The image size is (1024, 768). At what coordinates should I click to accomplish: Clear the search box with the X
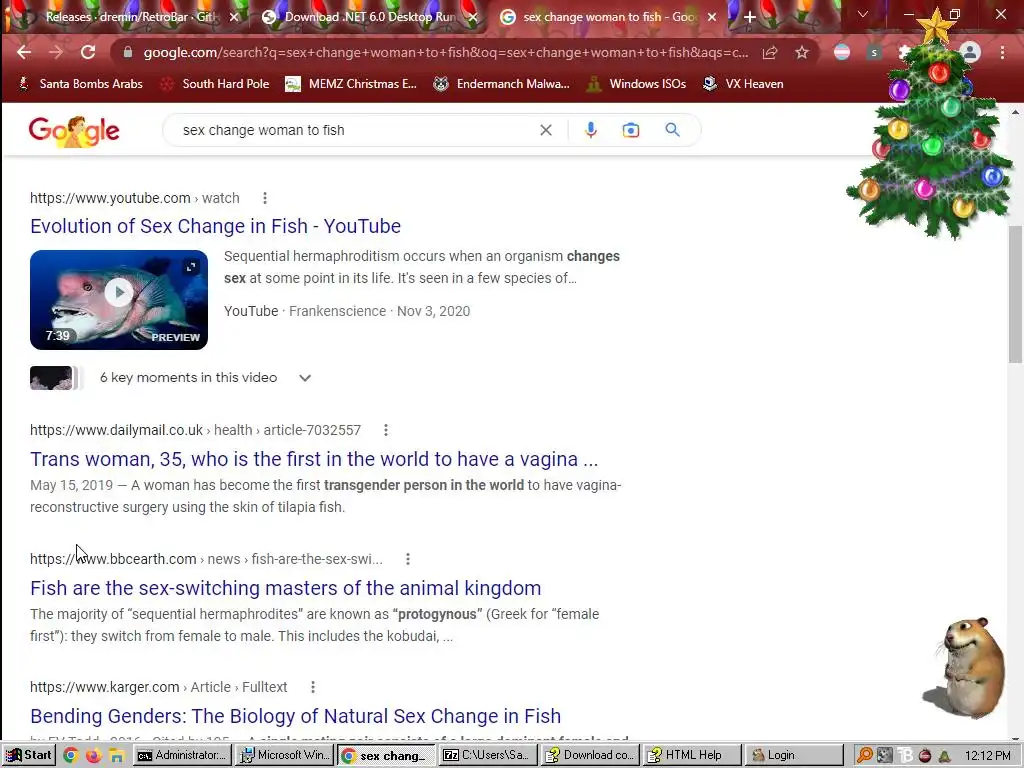point(546,130)
